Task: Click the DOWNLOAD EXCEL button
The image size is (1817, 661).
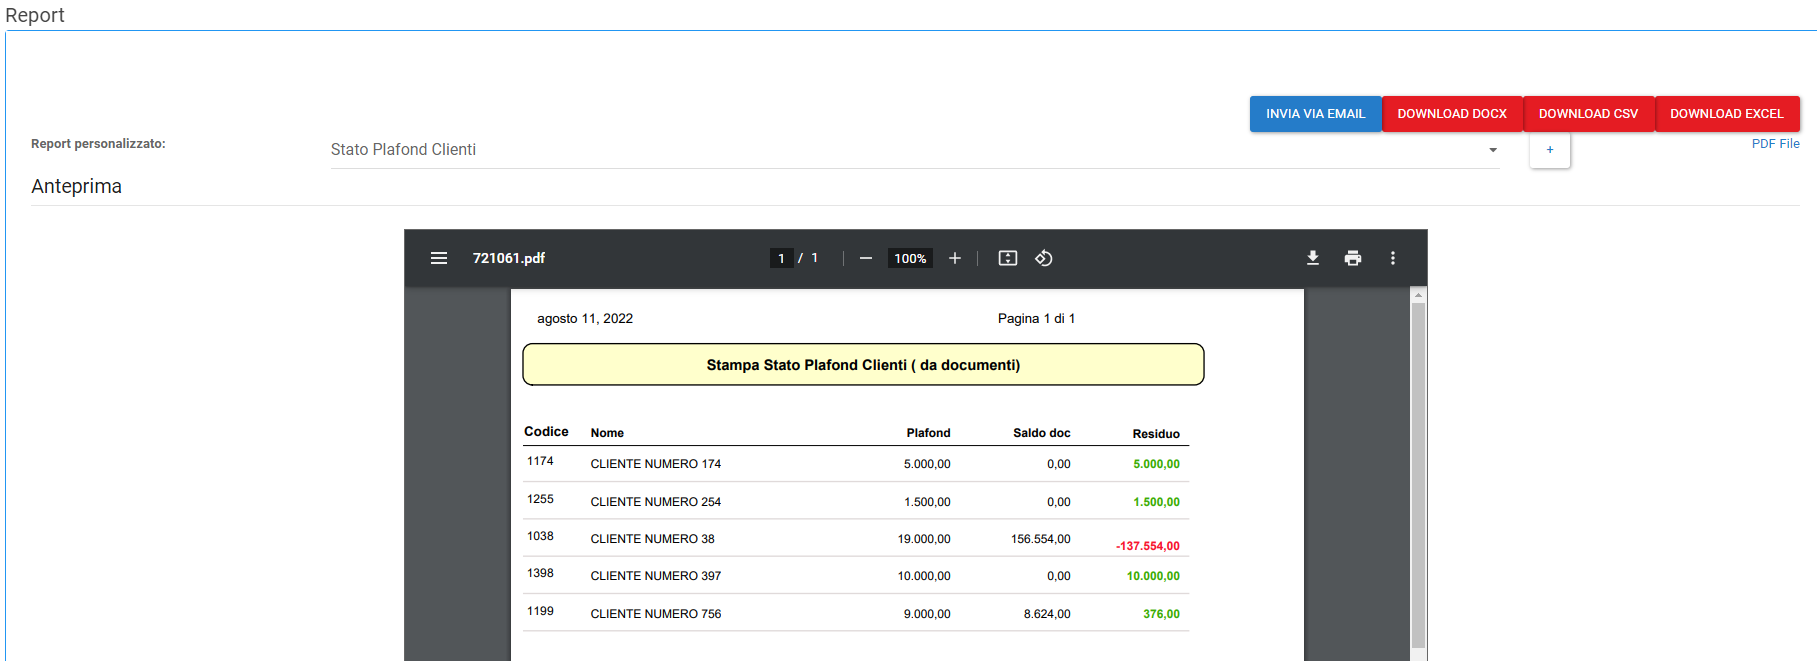Action: pyautogui.click(x=1727, y=114)
